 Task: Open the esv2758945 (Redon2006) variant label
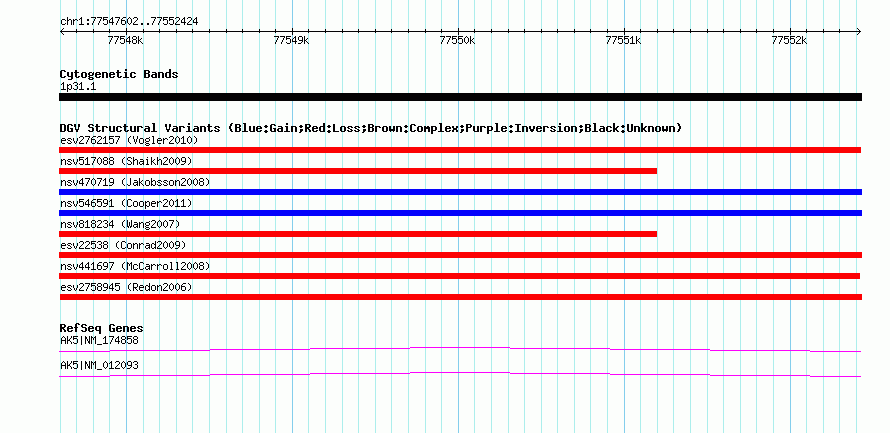pos(126,287)
